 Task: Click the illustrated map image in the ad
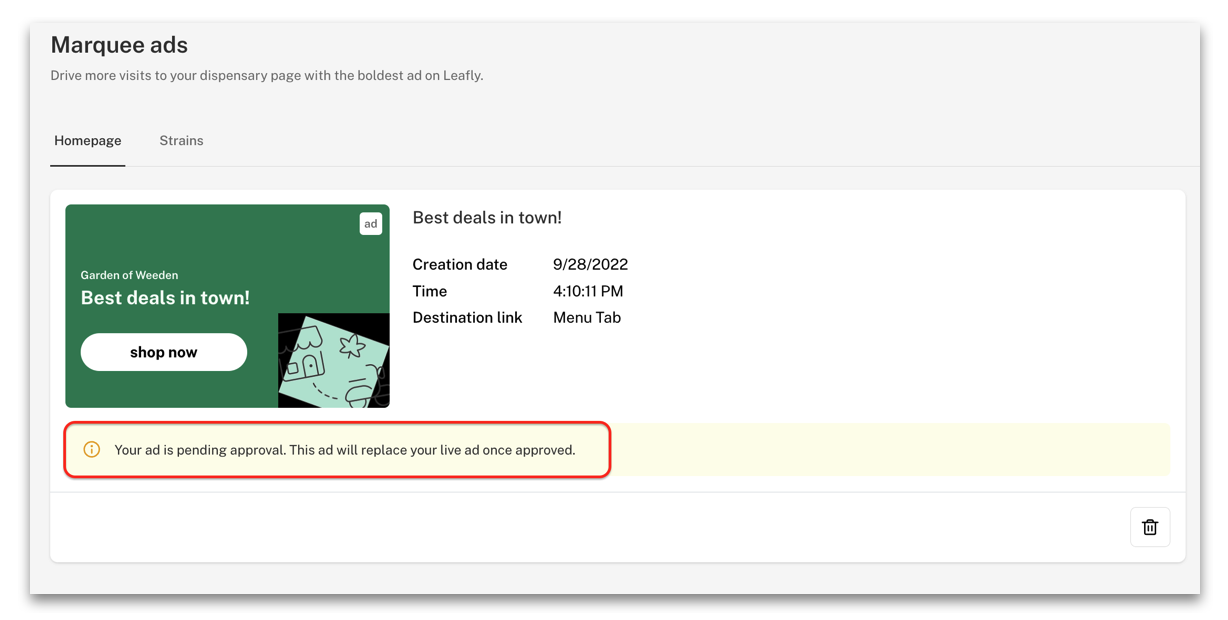(334, 360)
